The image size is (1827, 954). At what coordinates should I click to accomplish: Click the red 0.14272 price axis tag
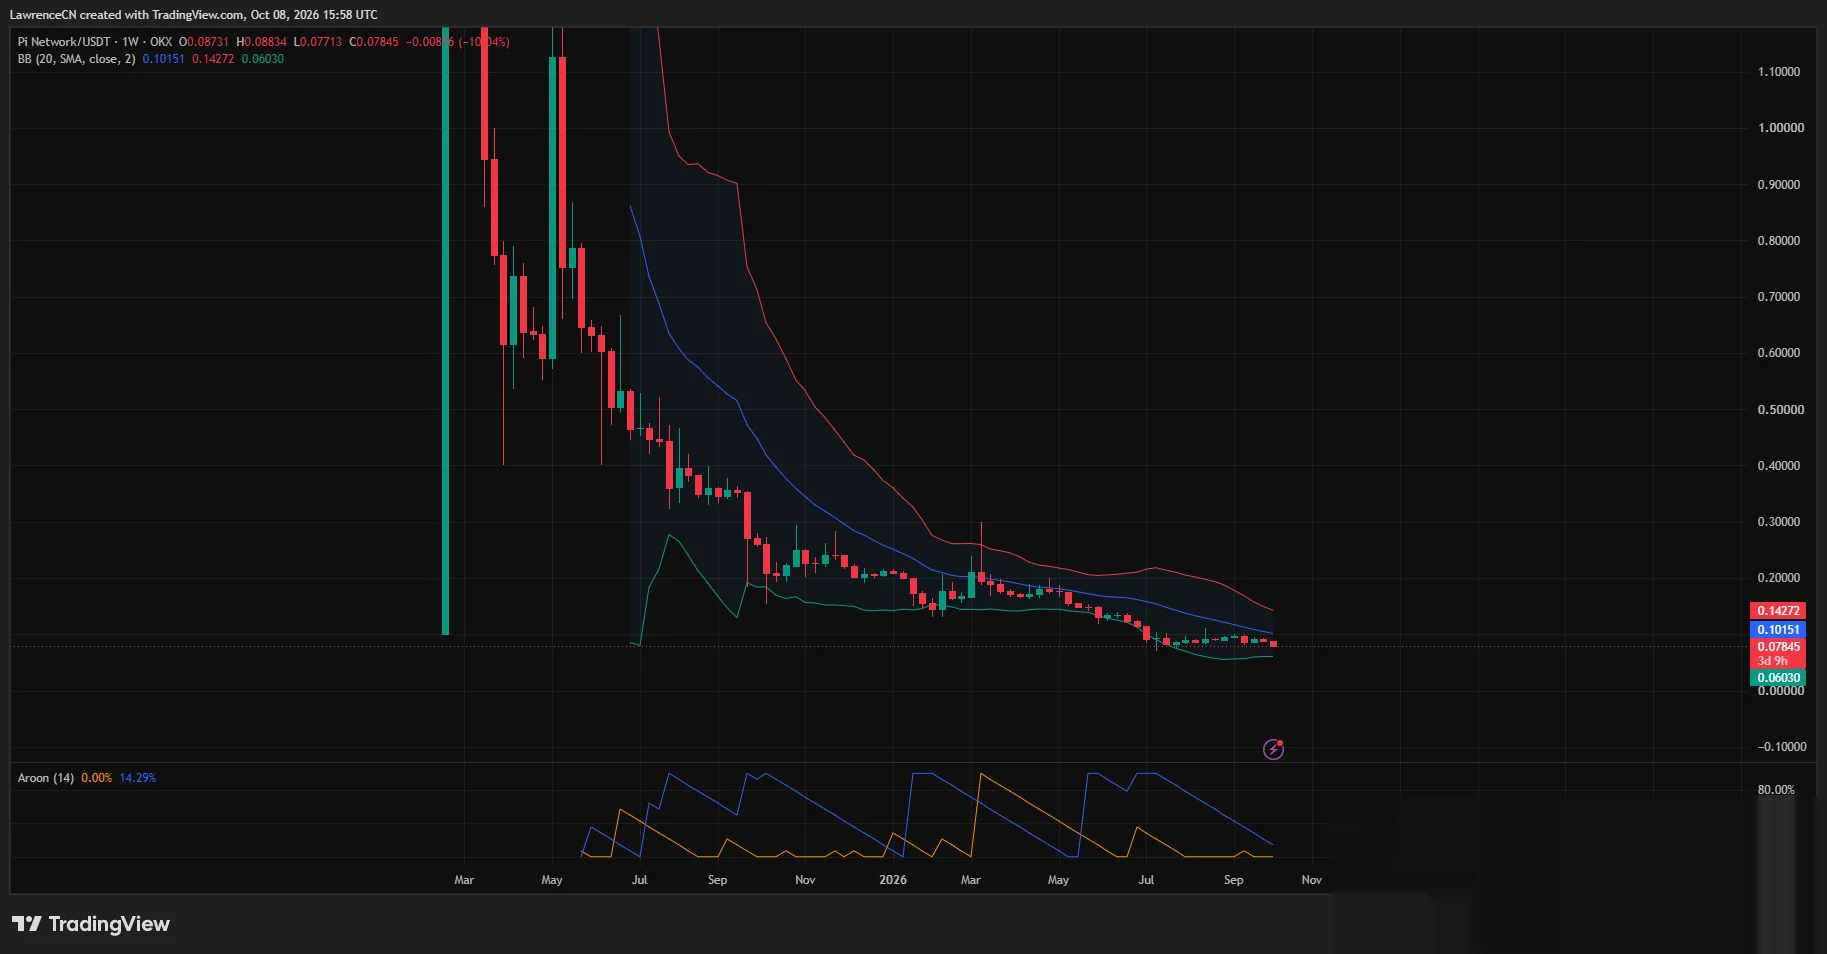pos(1778,611)
